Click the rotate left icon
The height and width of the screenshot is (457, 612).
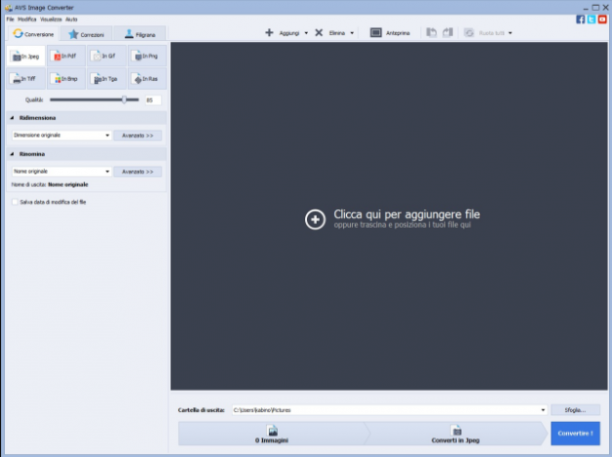pyautogui.click(x=431, y=33)
